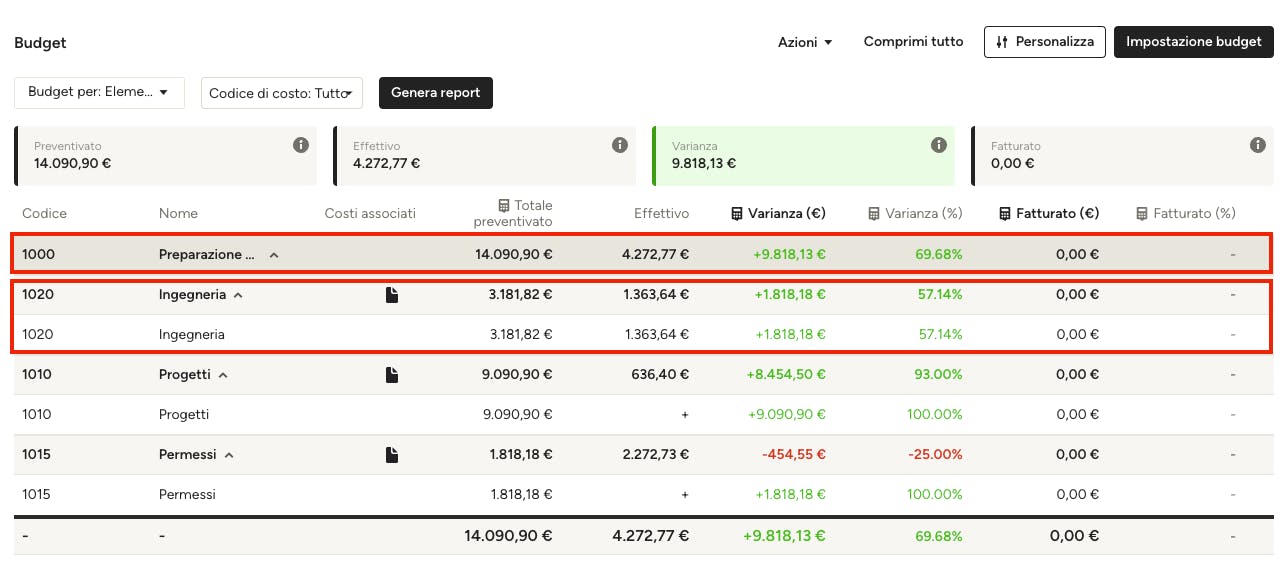Open the Codice di costo: Tutto dropdown
The width and height of the screenshot is (1284, 572).
(282, 93)
